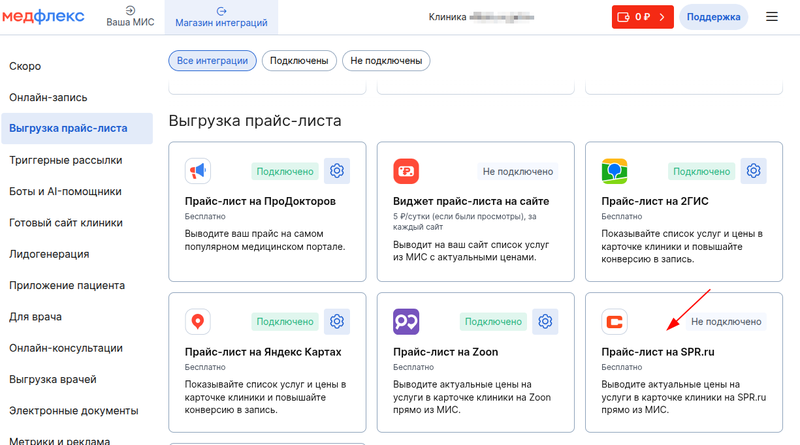Click the Поддержка button
This screenshot has width=800, height=445.
pyautogui.click(x=713, y=17)
